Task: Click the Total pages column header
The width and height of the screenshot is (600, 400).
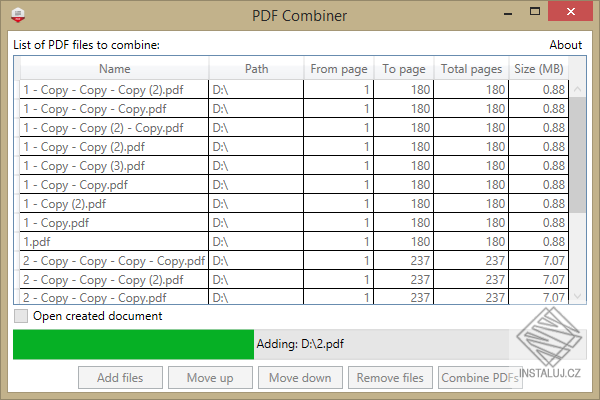Action: tap(471, 69)
